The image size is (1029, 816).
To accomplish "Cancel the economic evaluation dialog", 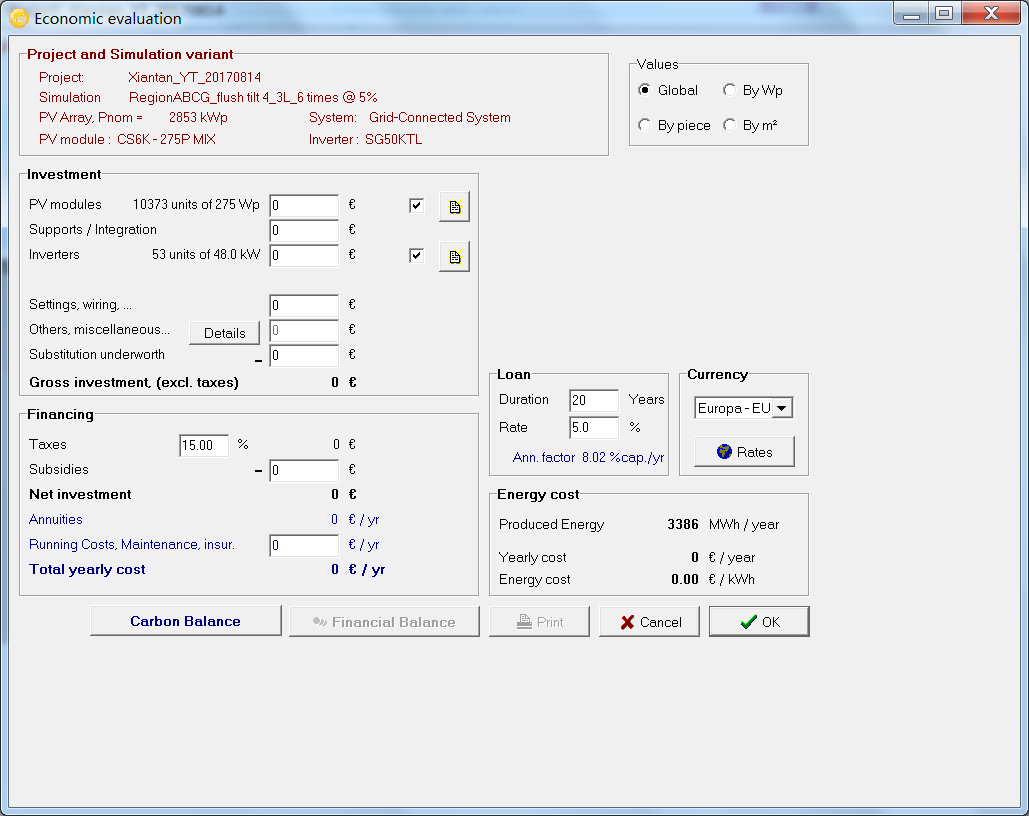I will (651, 622).
